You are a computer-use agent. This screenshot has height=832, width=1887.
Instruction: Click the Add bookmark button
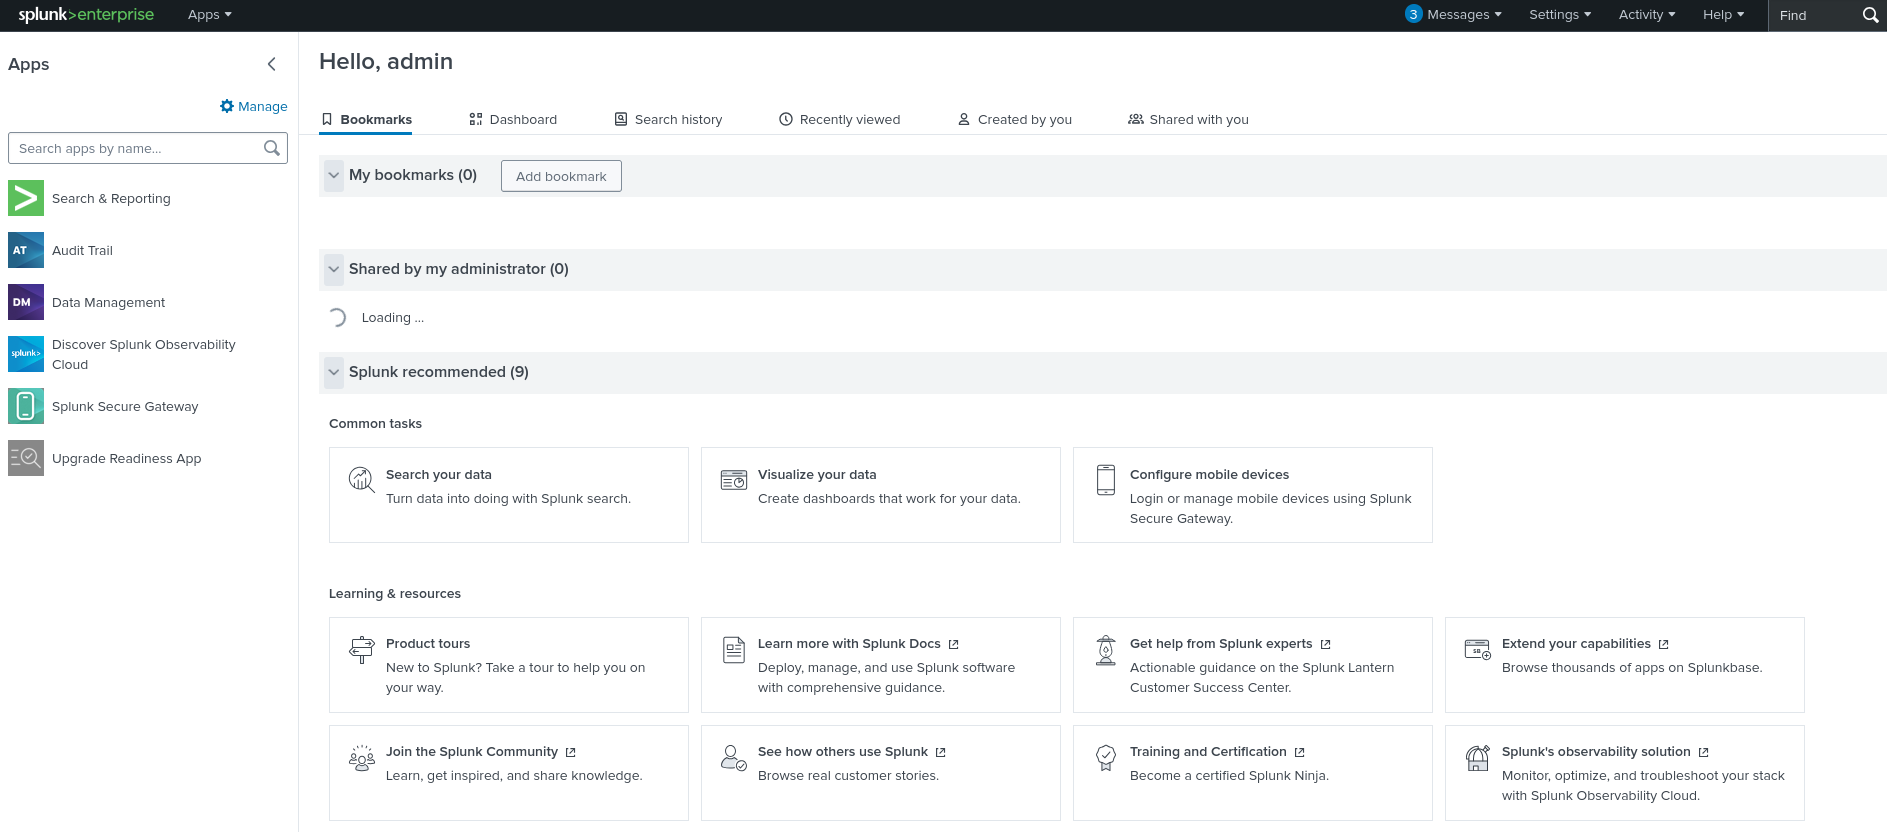(561, 176)
